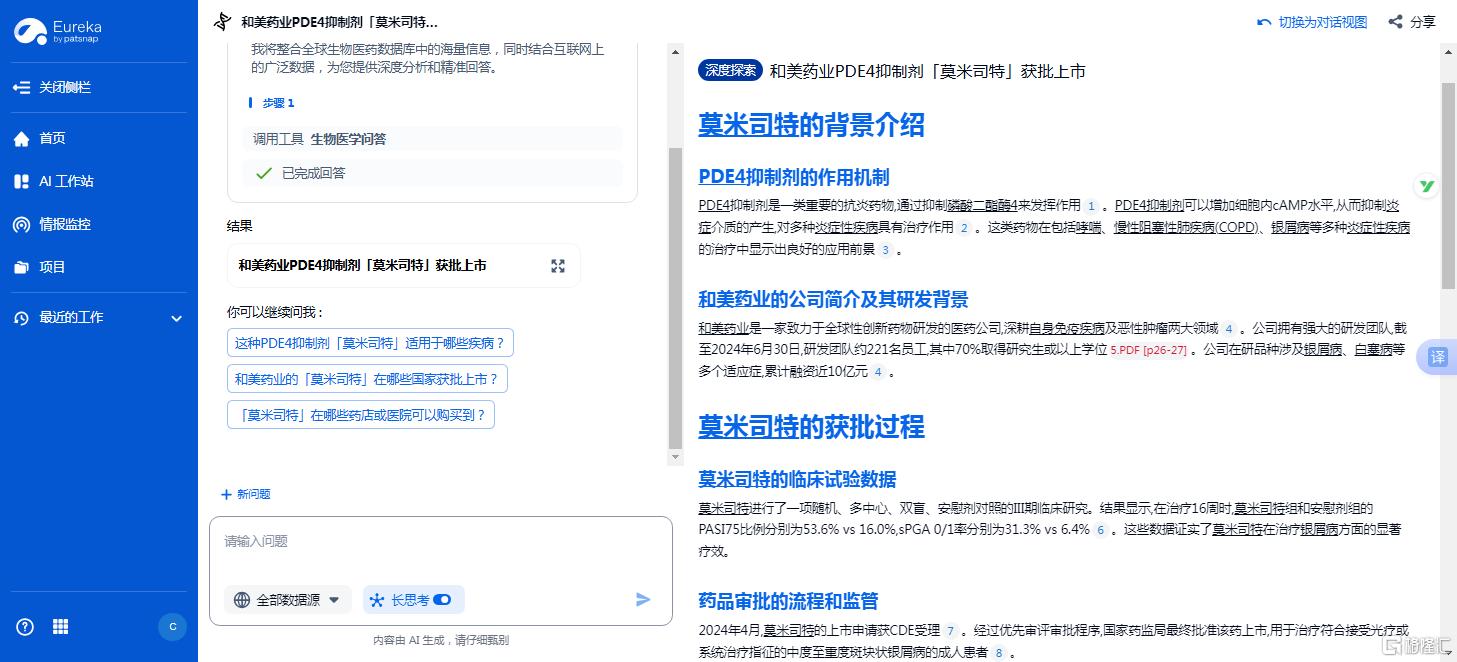Open citation 7 reference marker

(x=951, y=631)
